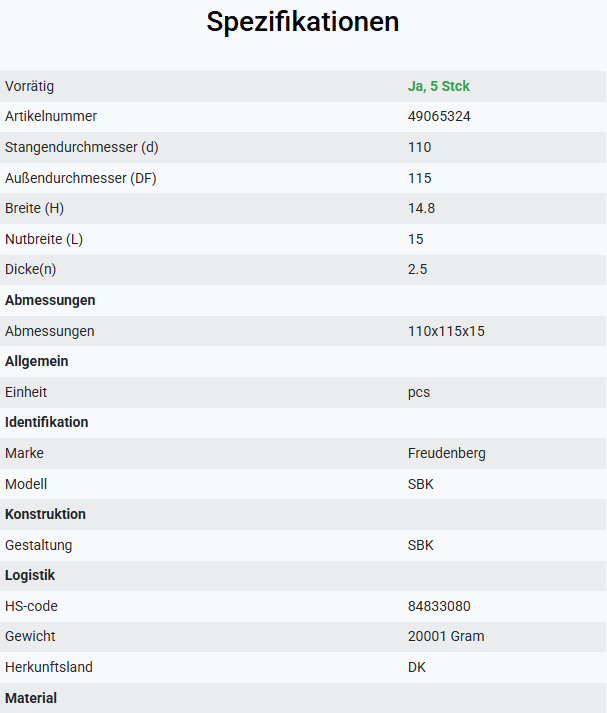This screenshot has height=713, width=607.
Task: Select the stock value Ja, 5 Stck
Action: click(439, 86)
